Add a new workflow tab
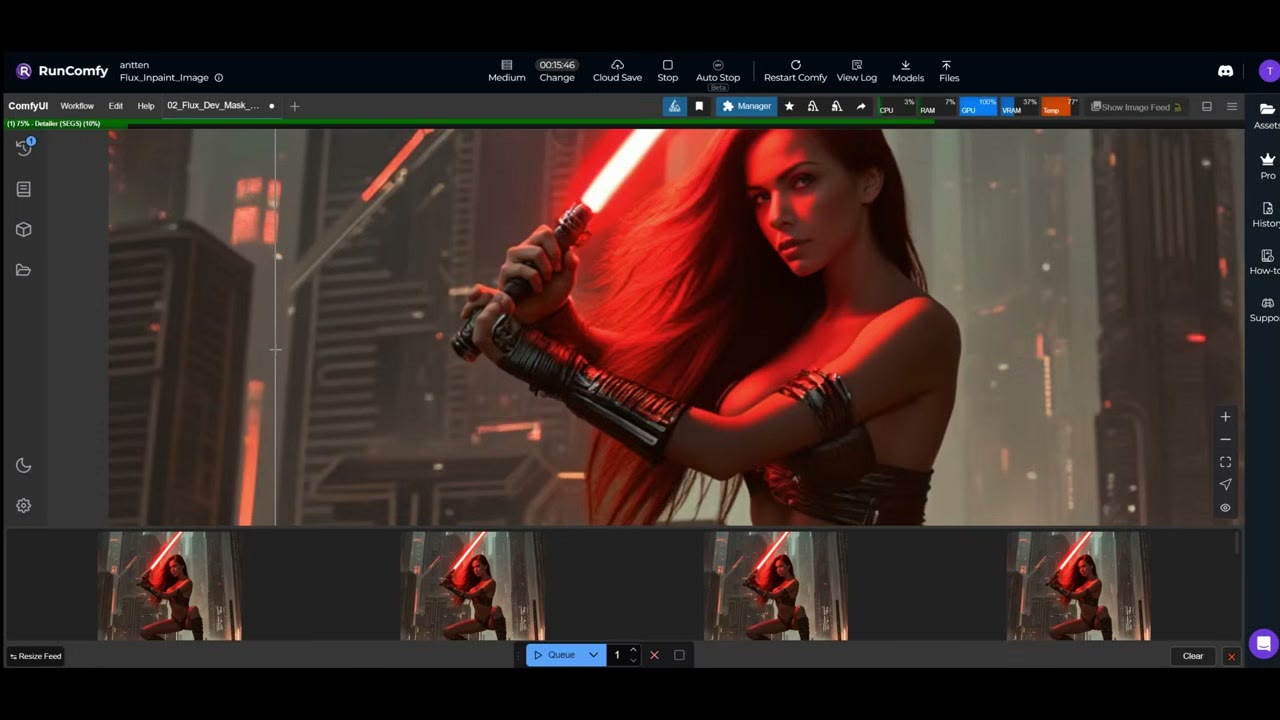The image size is (1280, 720). coord(294,106)
